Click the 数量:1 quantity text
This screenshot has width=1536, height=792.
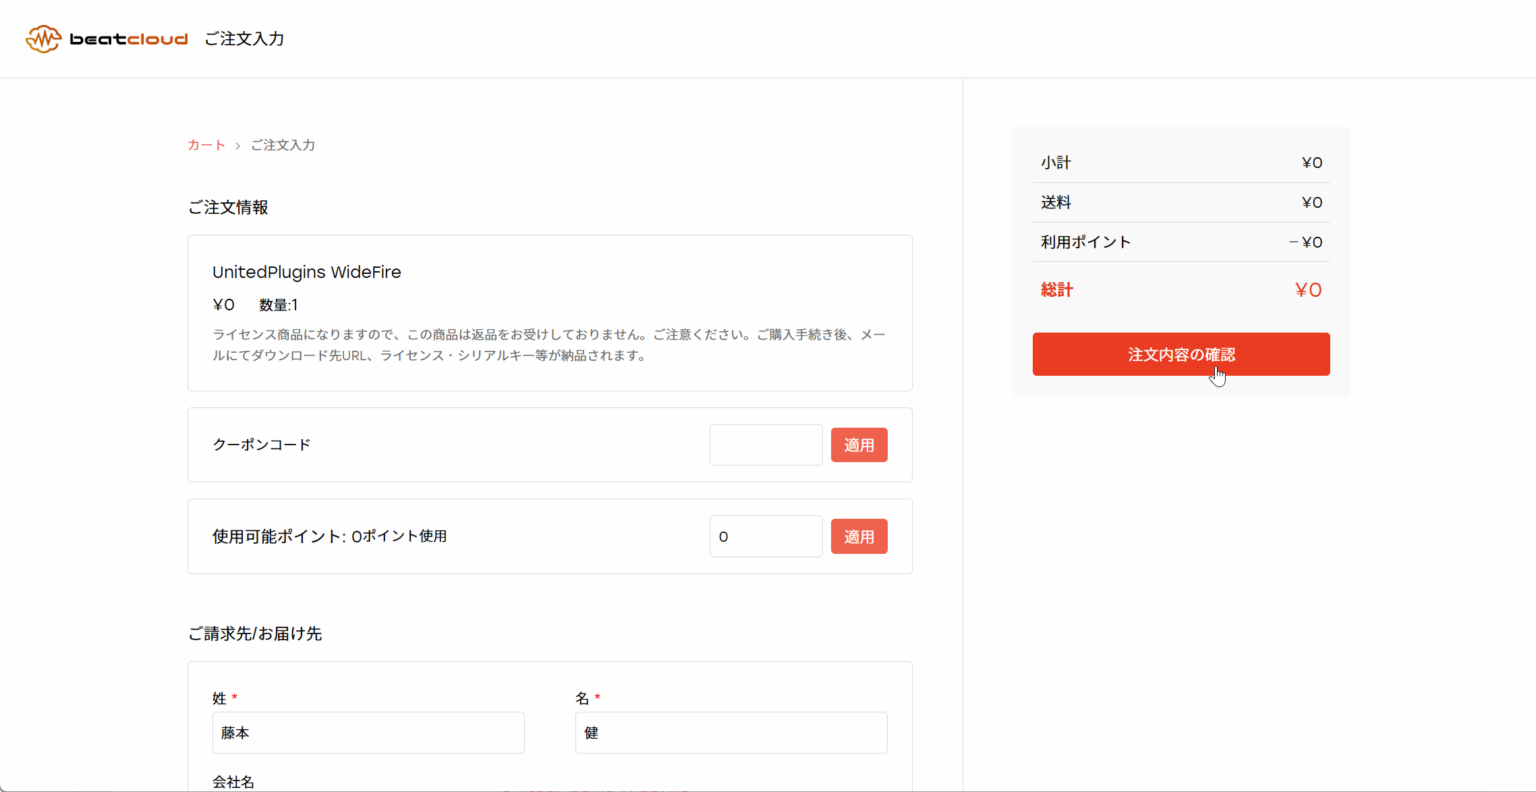point(278,305)
